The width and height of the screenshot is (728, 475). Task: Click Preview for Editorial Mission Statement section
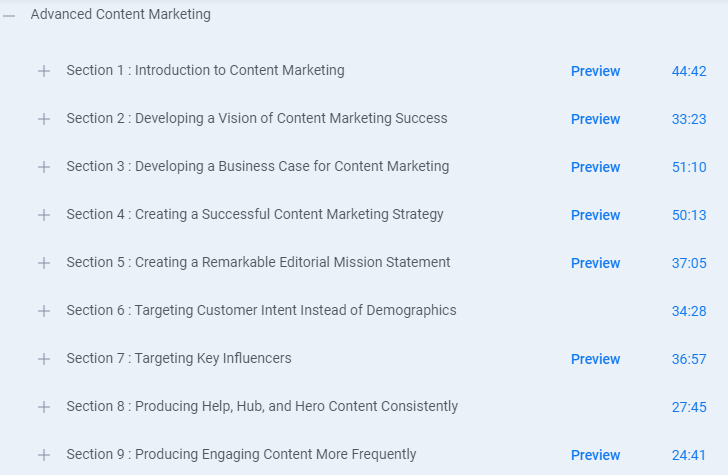coord(595,263)
